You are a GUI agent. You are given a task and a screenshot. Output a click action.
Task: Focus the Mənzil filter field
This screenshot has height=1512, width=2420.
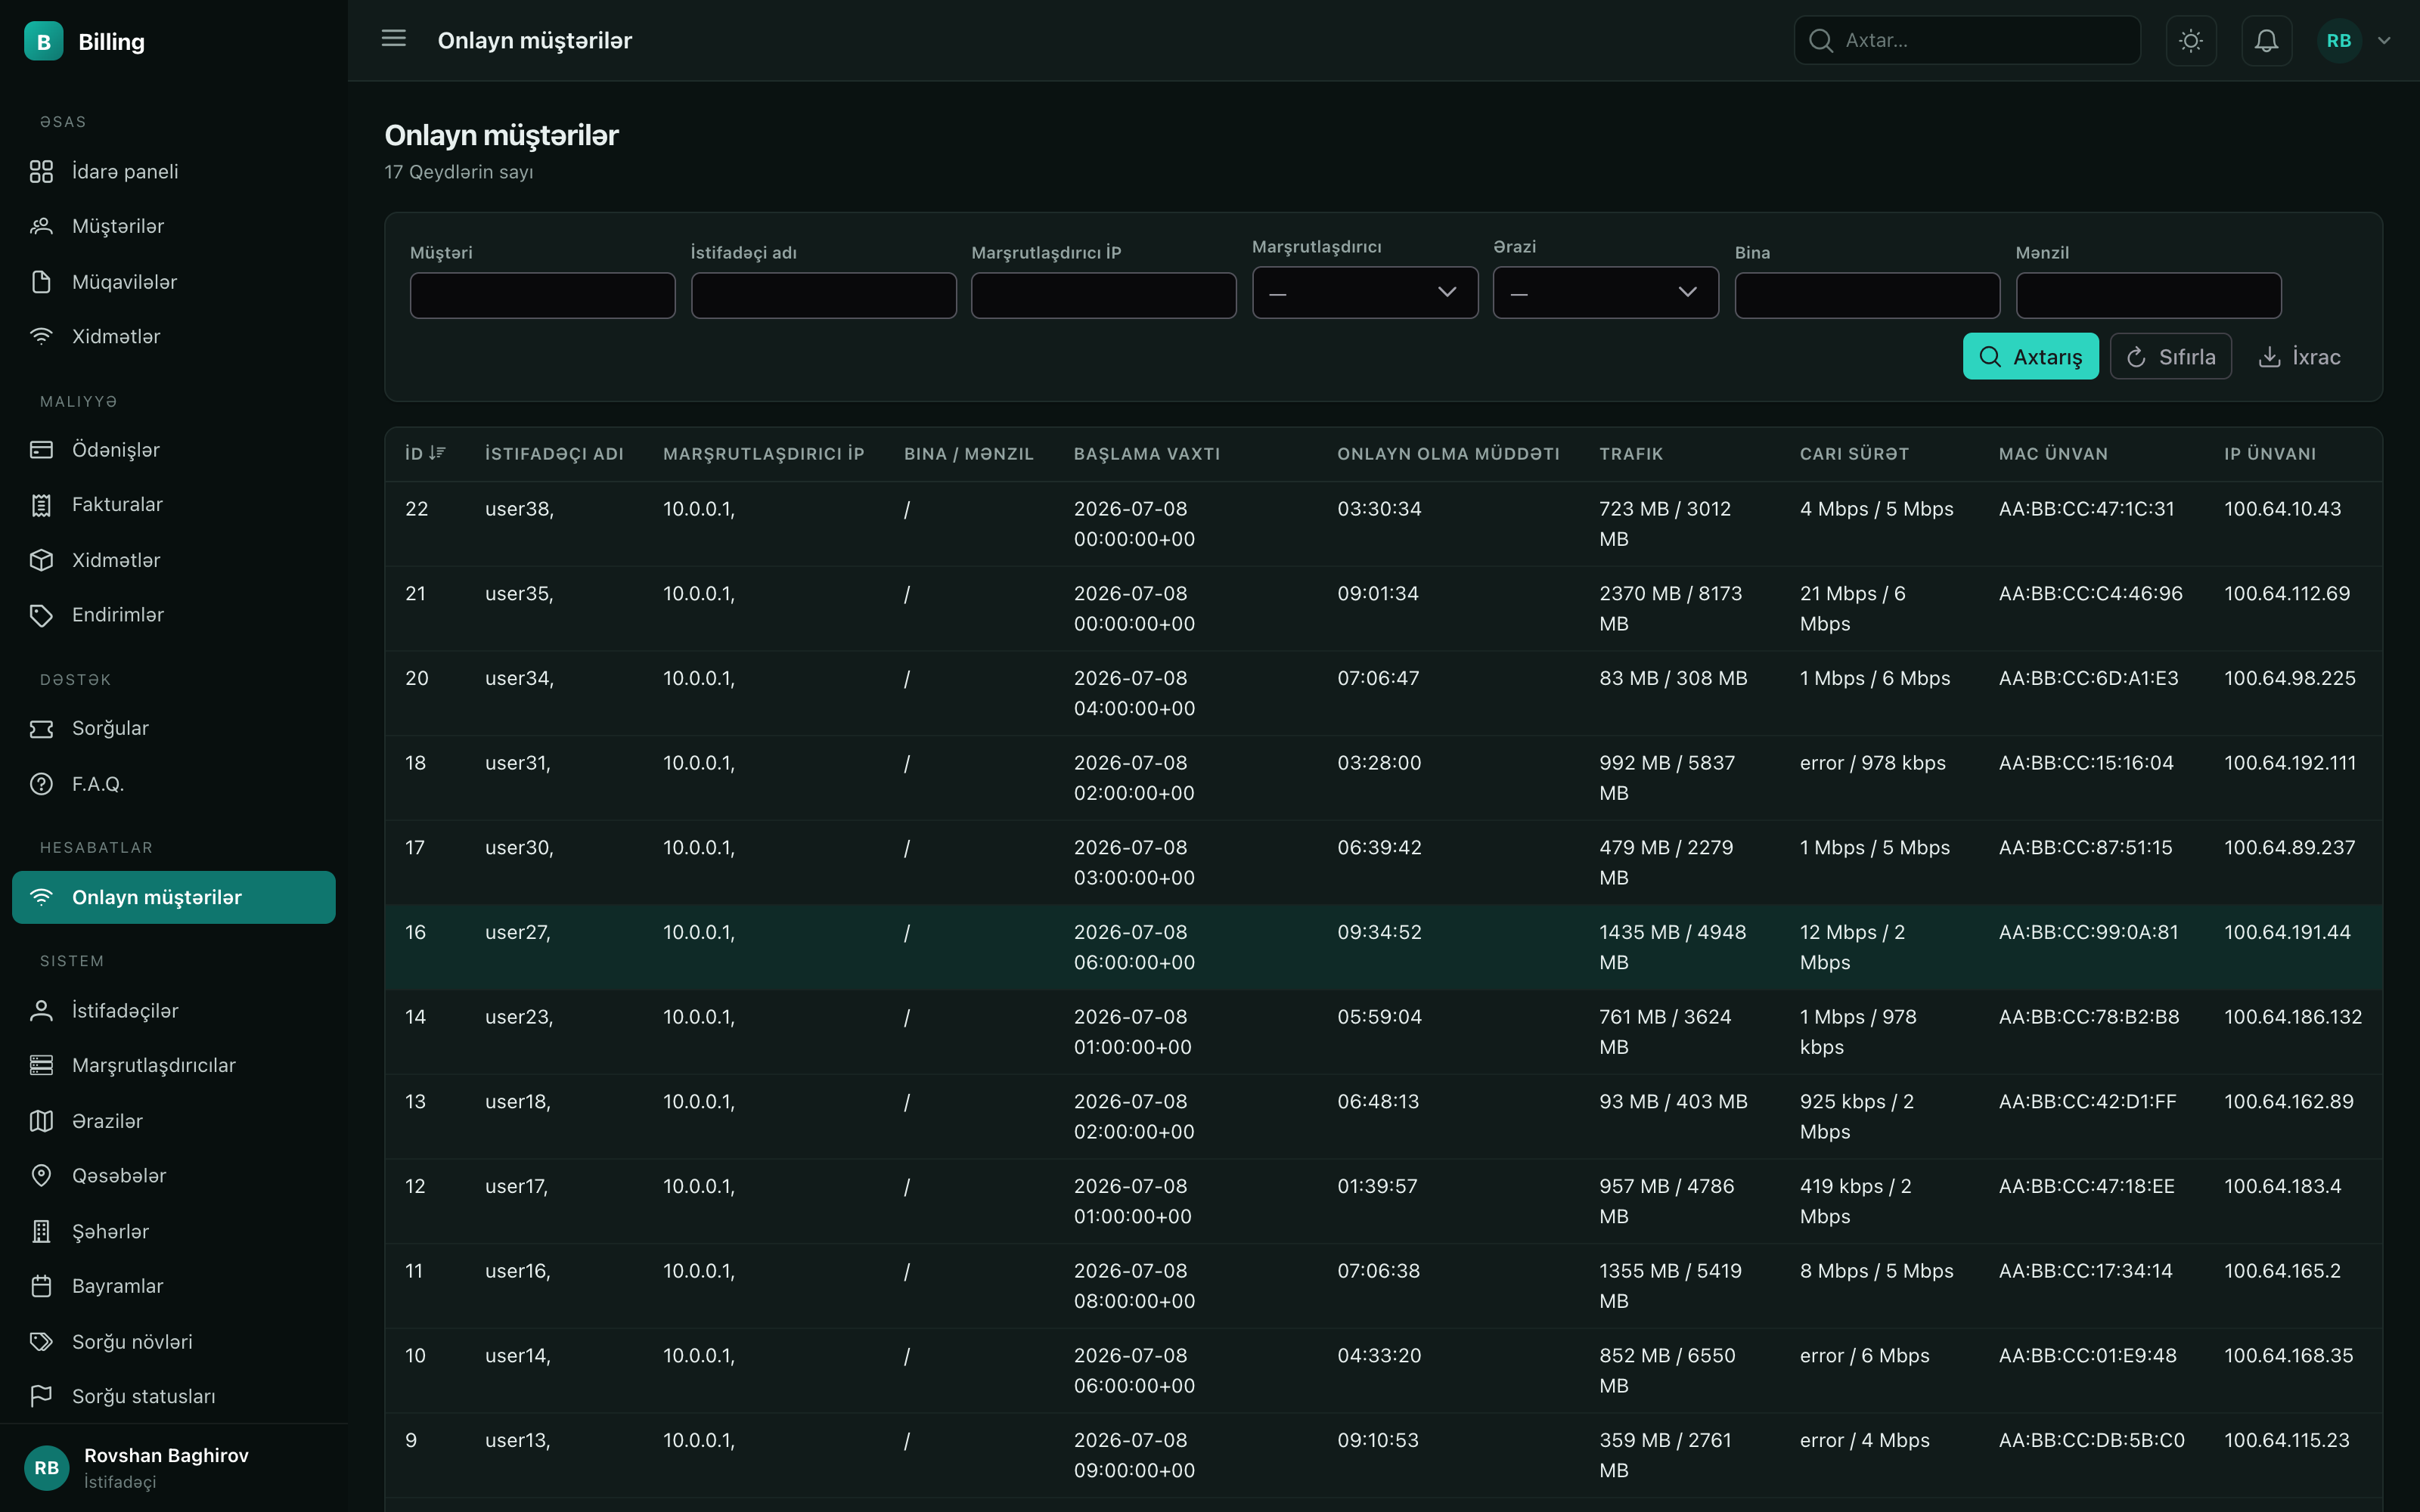(2148, 296)
